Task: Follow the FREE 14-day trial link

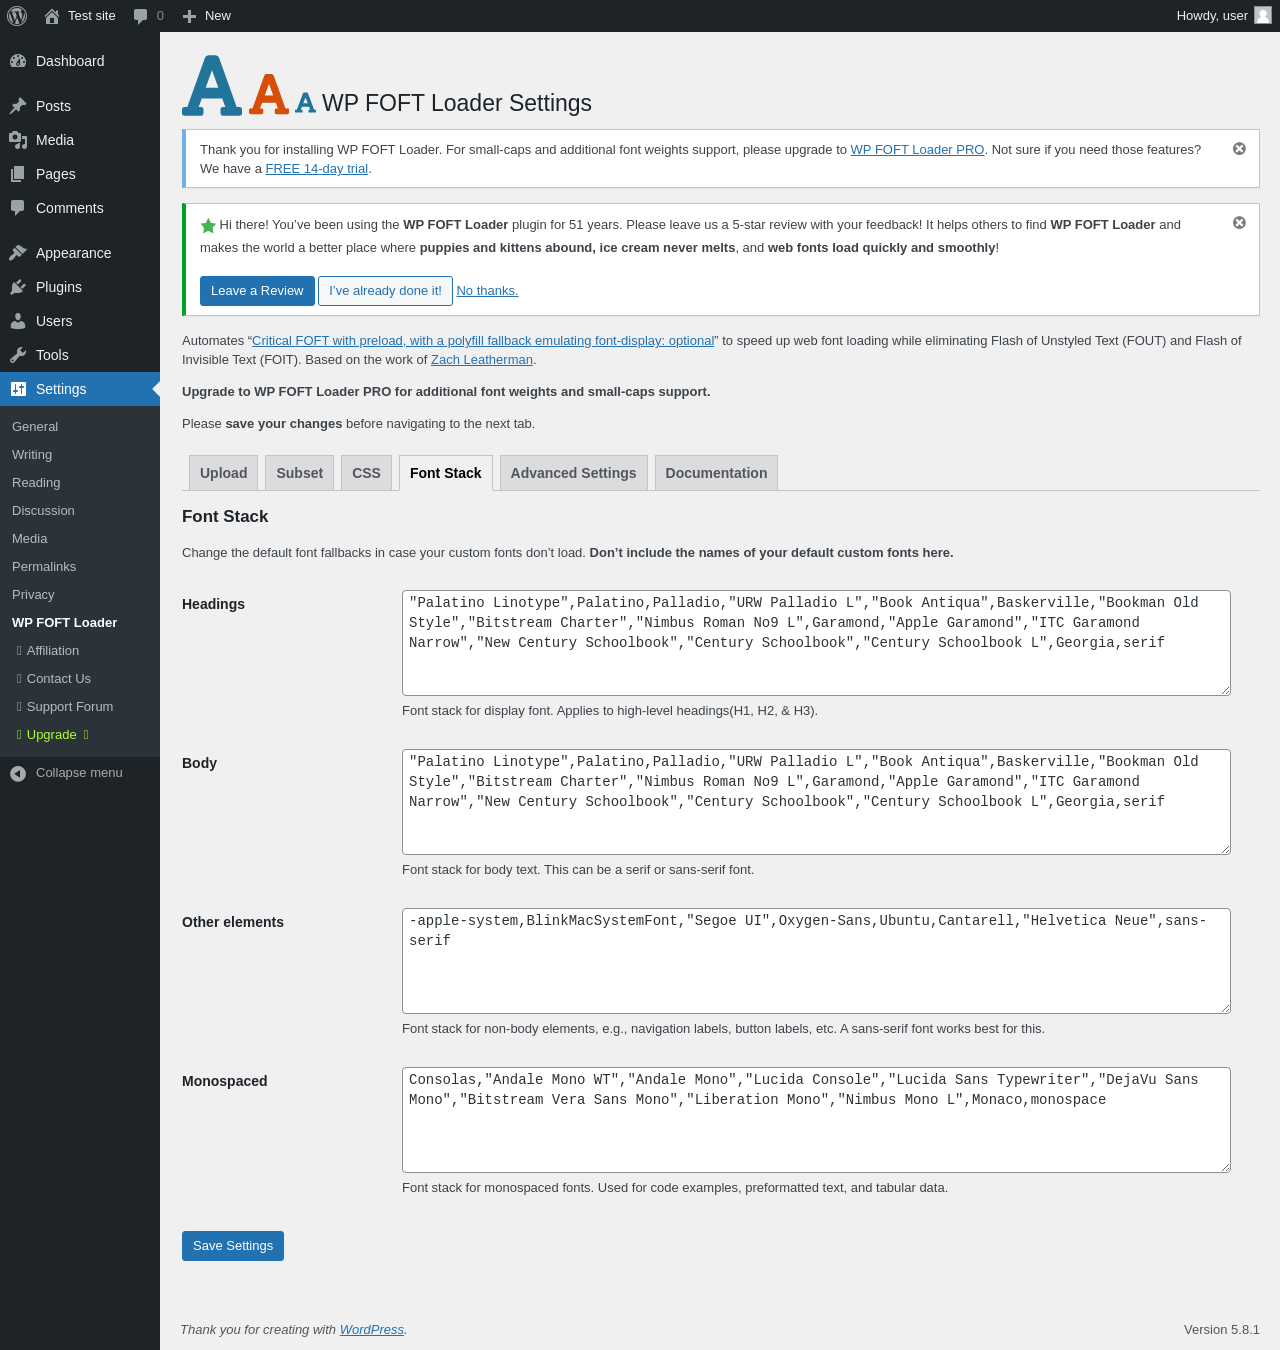Action: pyautogui.click(x=317, y=169)
